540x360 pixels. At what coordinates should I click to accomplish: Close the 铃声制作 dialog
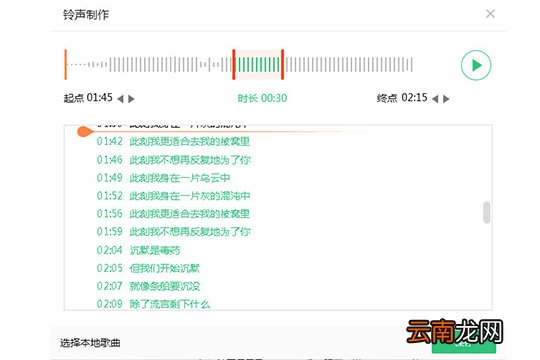click(x=490, y=14)
